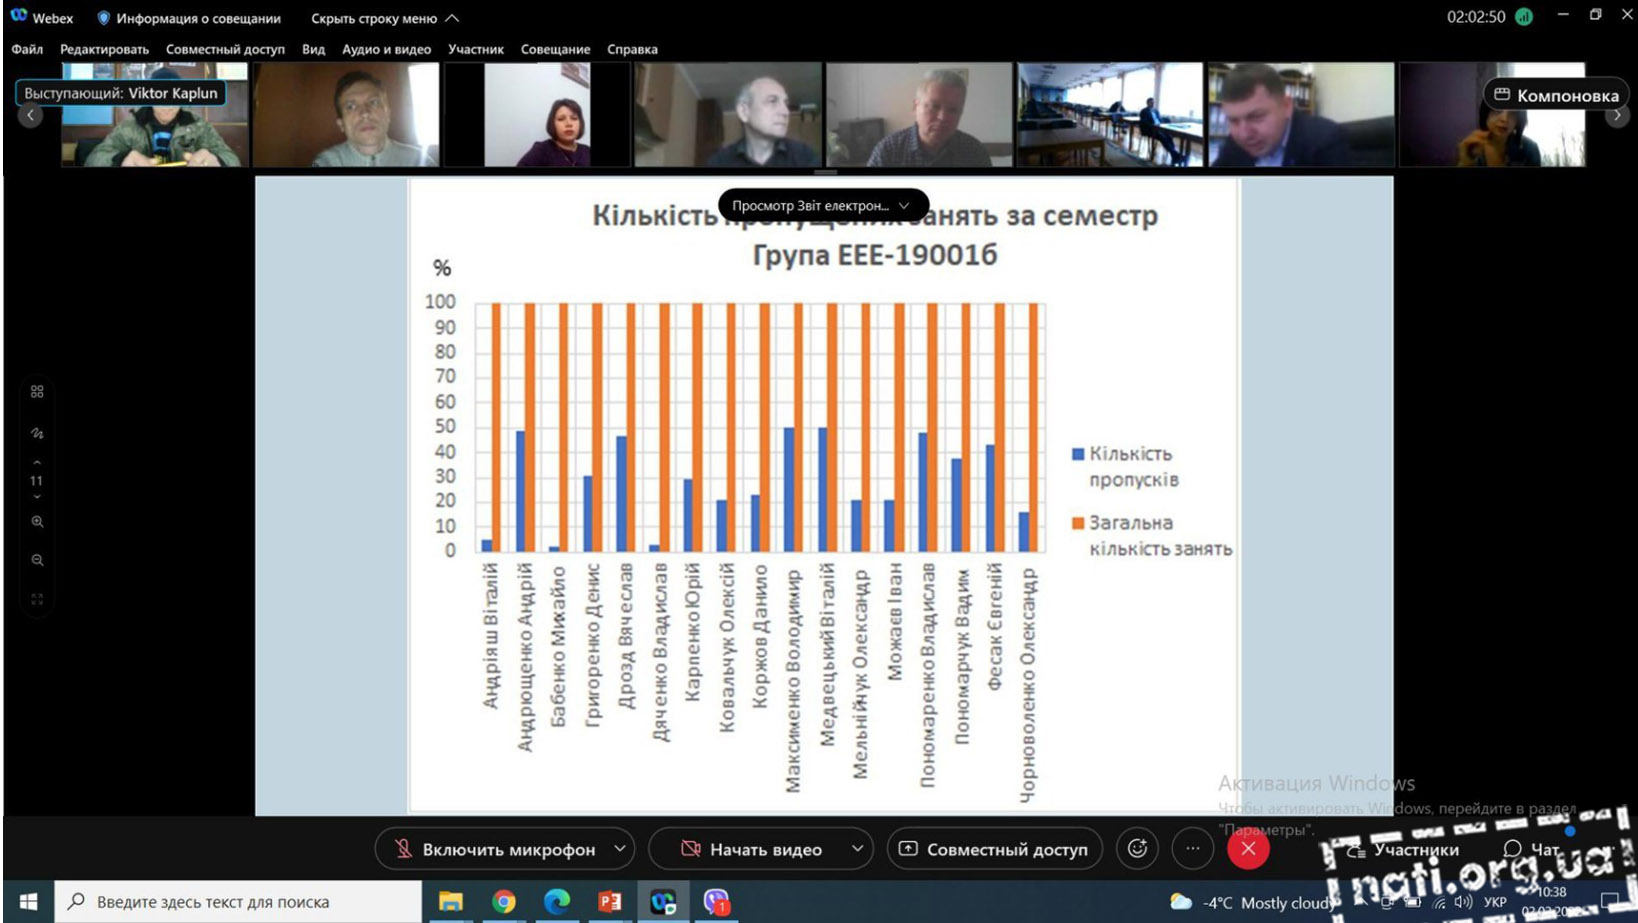This screenshot has height=923, width=1638.
Task: Open File Explorer from taskbar
Action: tap(451, 902)
